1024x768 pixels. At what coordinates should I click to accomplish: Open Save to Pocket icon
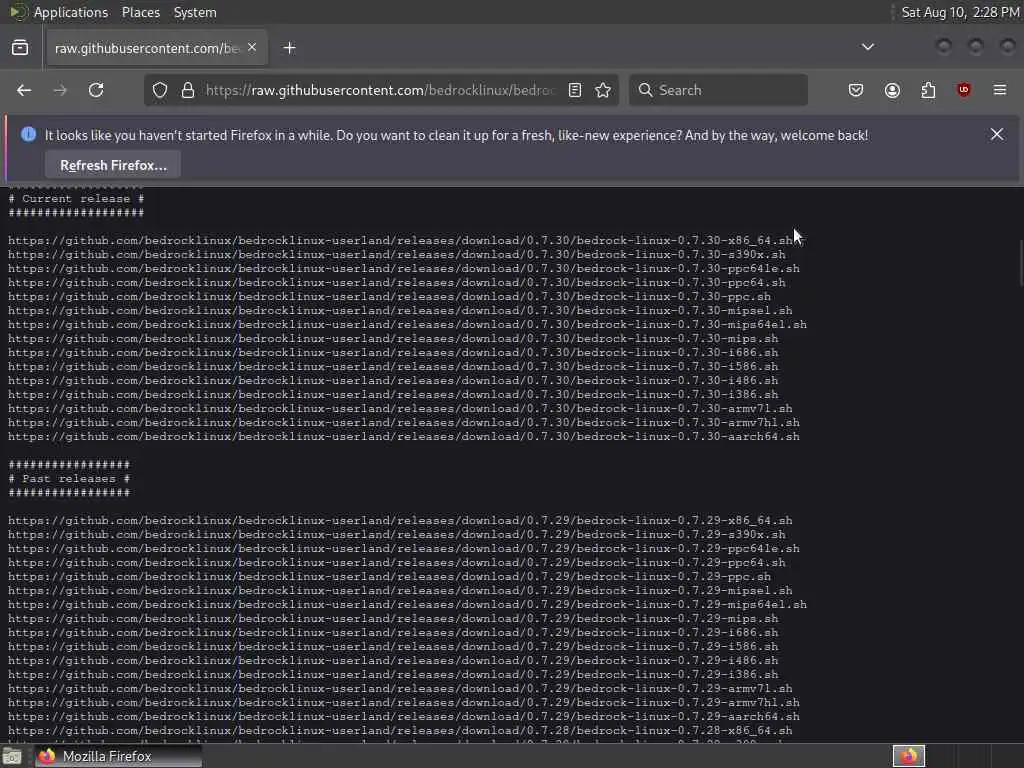coord(856,90)
